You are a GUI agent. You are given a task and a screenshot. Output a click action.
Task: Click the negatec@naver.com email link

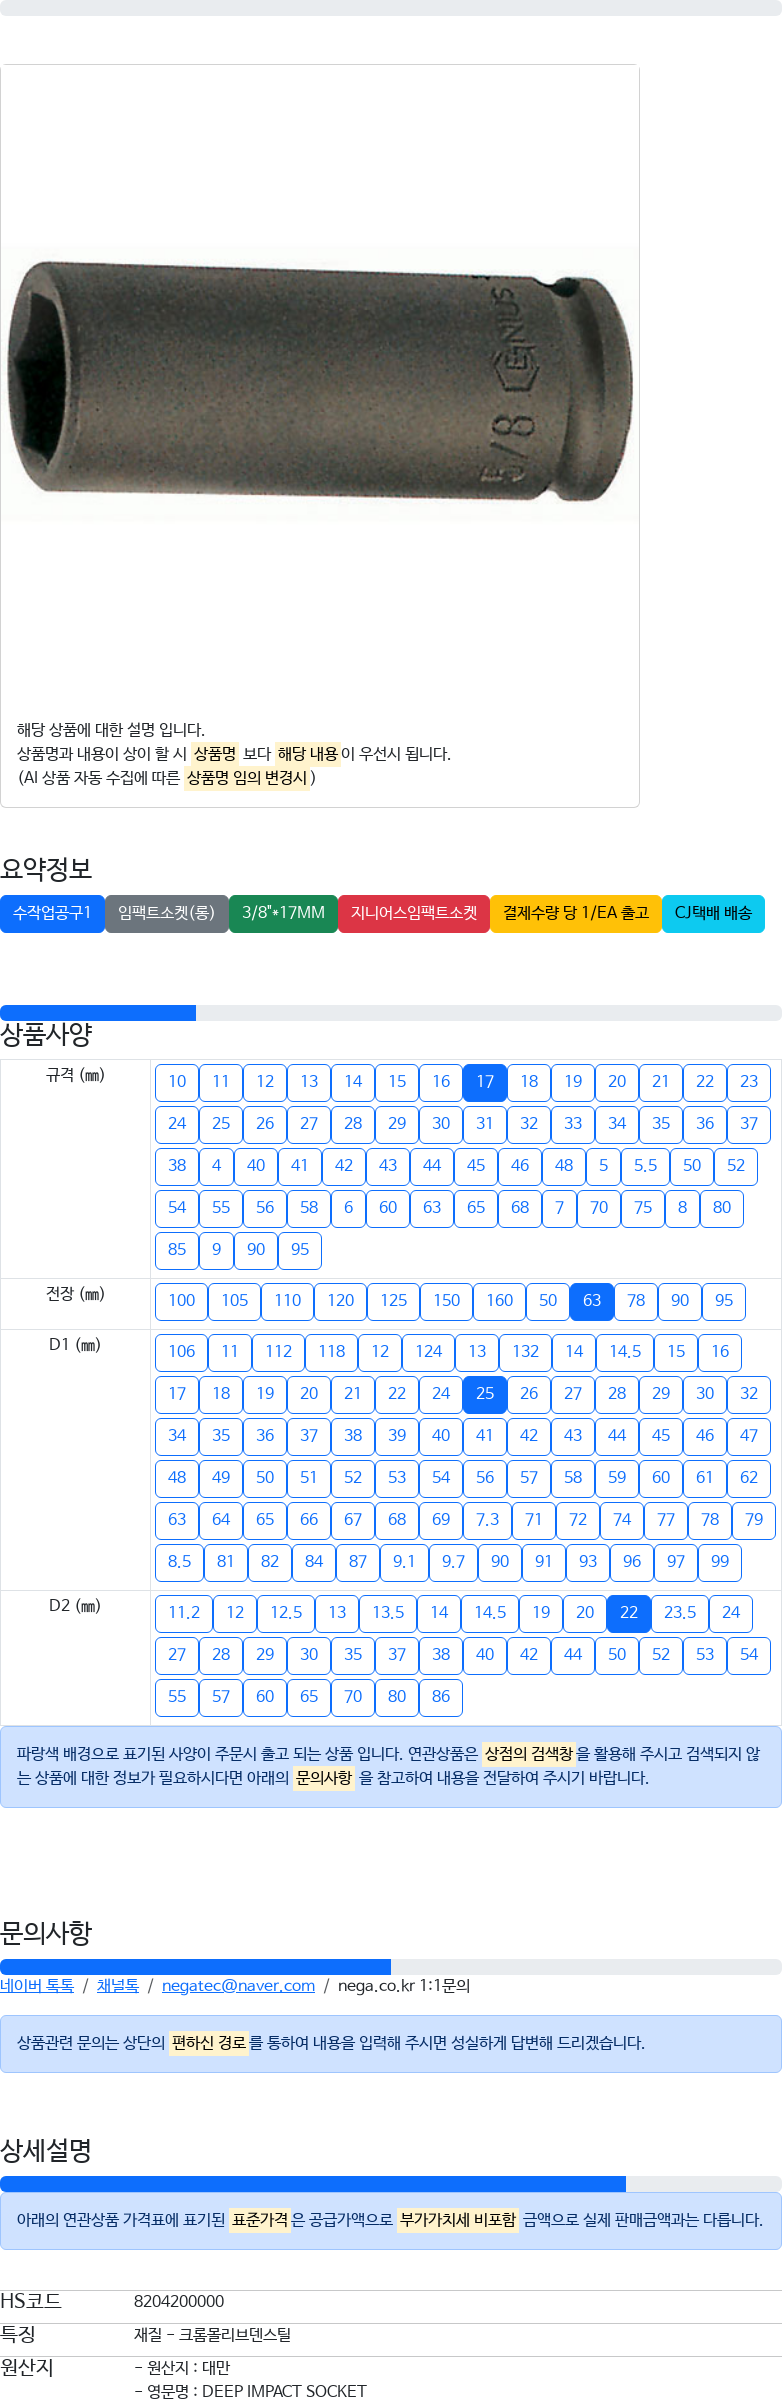(x=238, y=1986)
